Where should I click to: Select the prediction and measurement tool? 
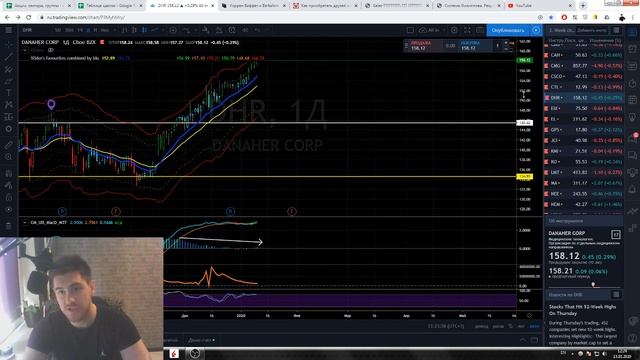pyautogui.click(x=8, y=117)
